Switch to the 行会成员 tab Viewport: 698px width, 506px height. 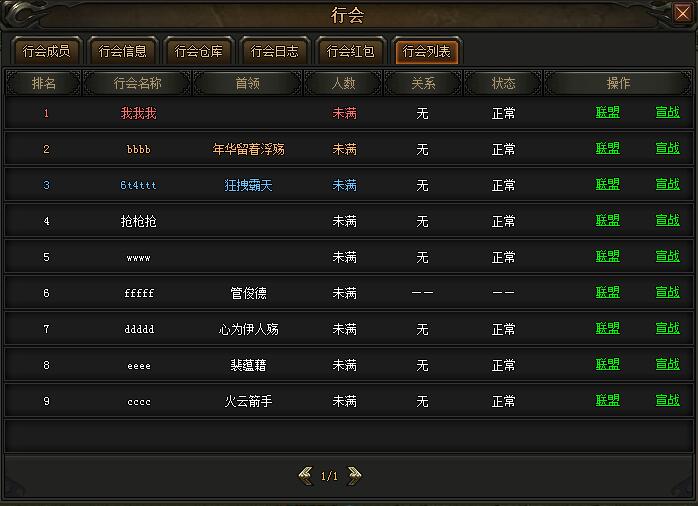coord(46,51)
